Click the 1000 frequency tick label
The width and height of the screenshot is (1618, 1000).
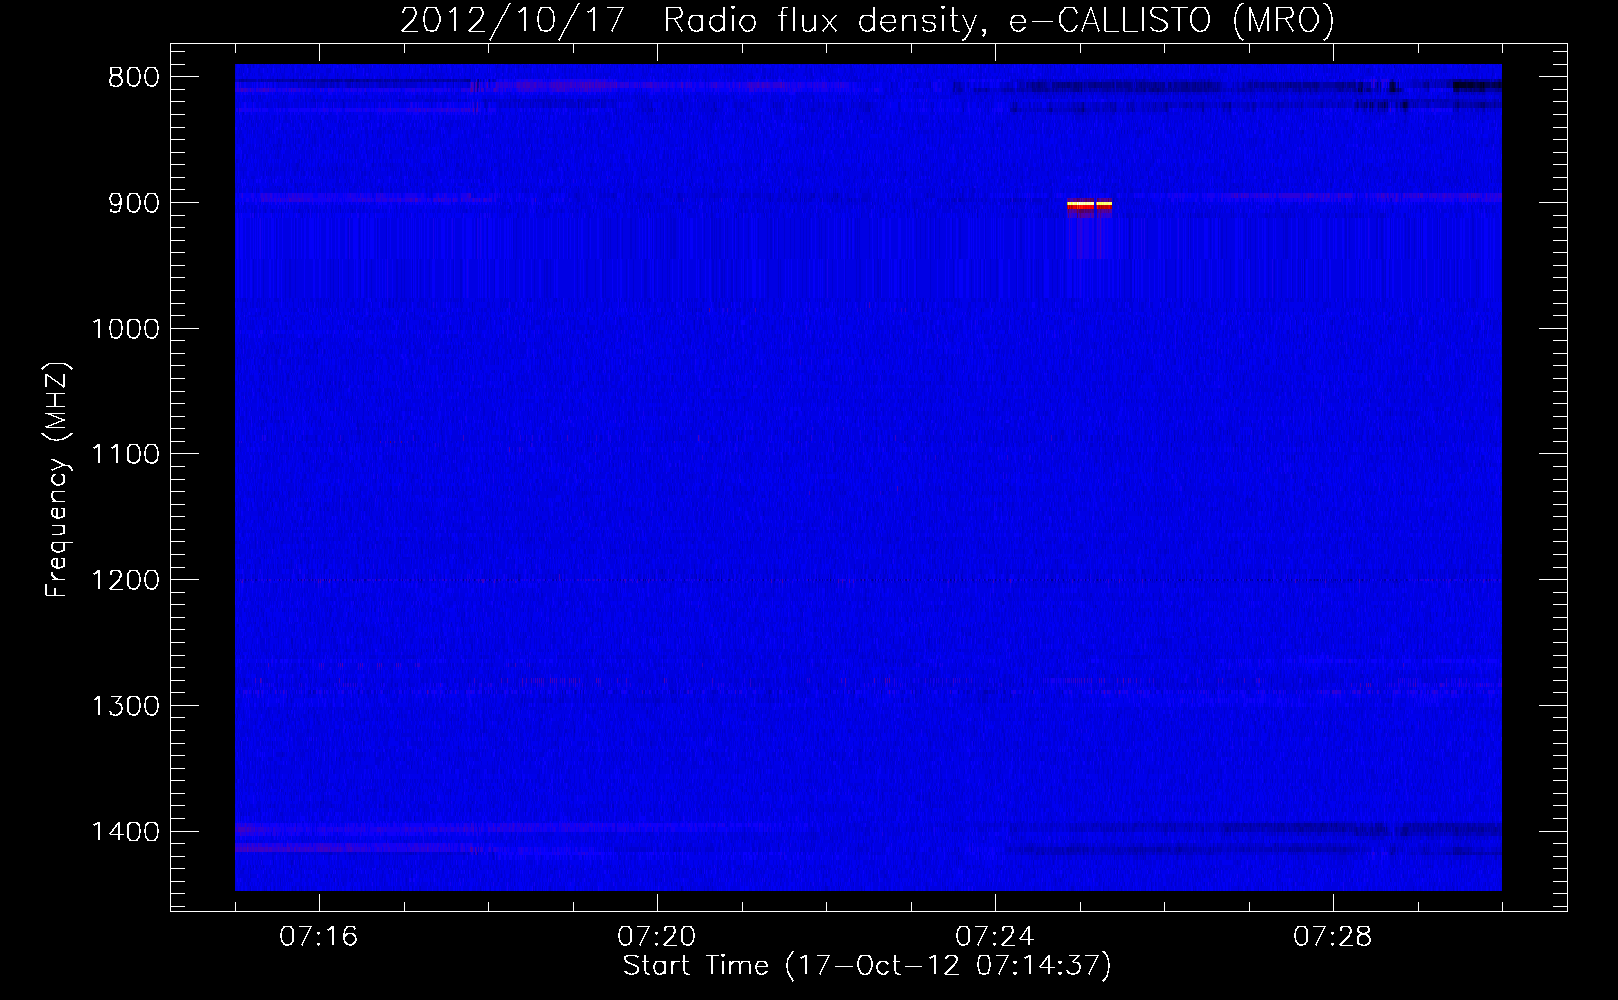click(x=125, y=329)
